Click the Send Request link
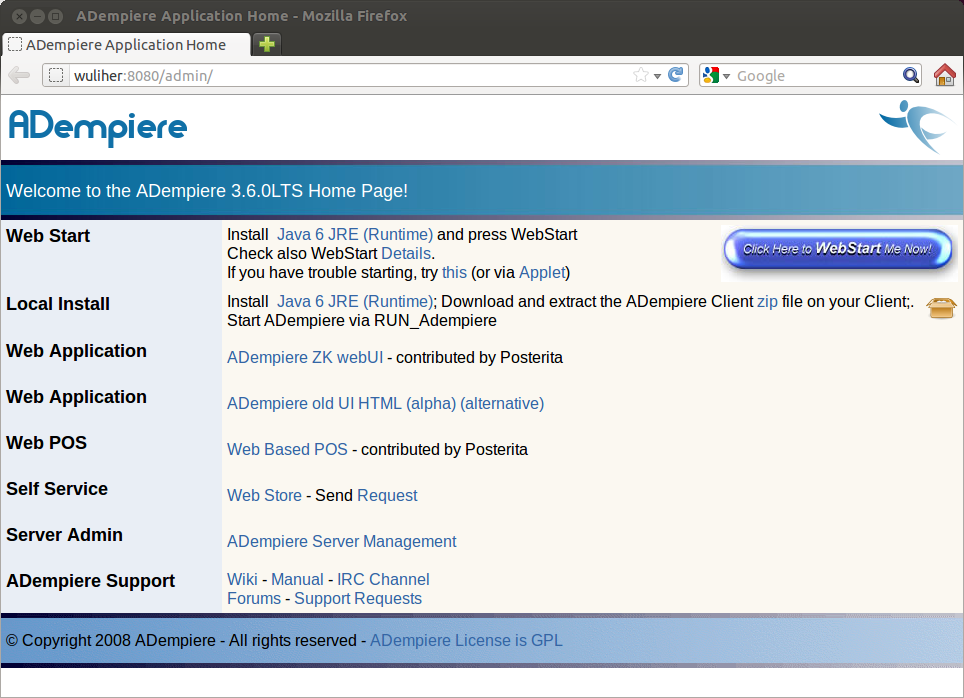This screenshot has width=964, height=698. tap(387, 495)
